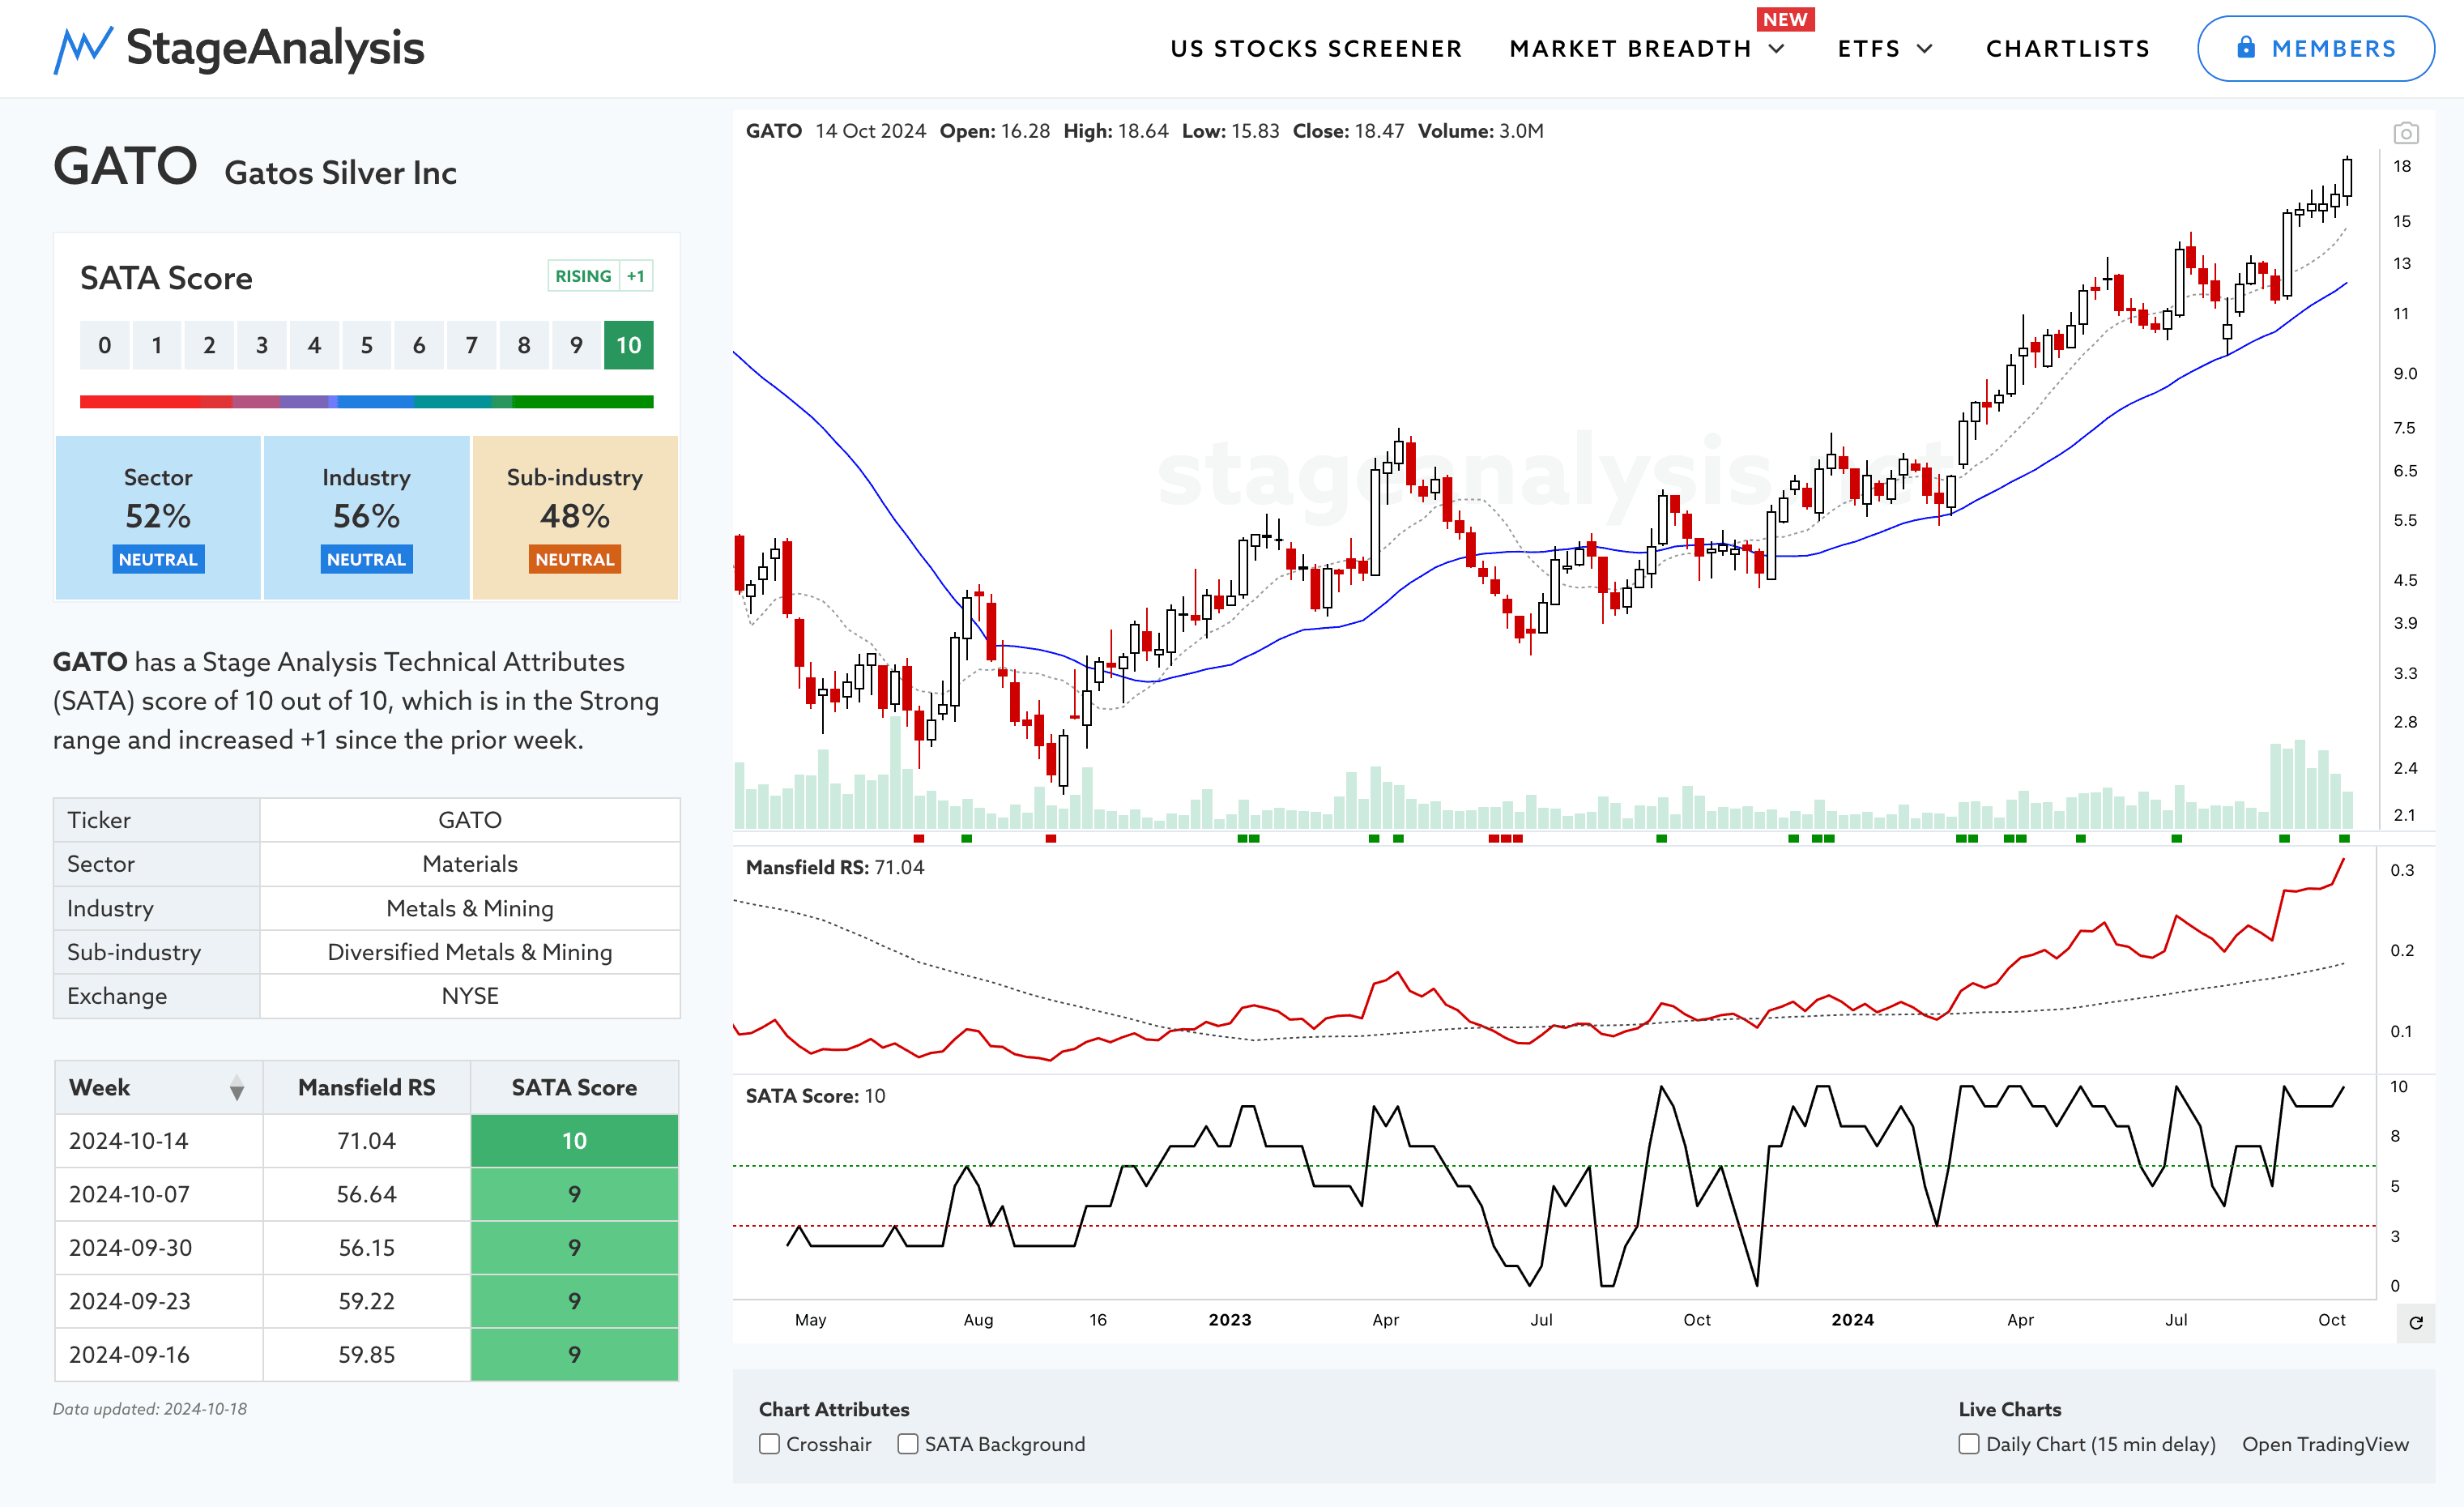This screenshot has width=2464, height=1507.
Task: Open the Sector 52% card
Action: [x=158, y=517]
